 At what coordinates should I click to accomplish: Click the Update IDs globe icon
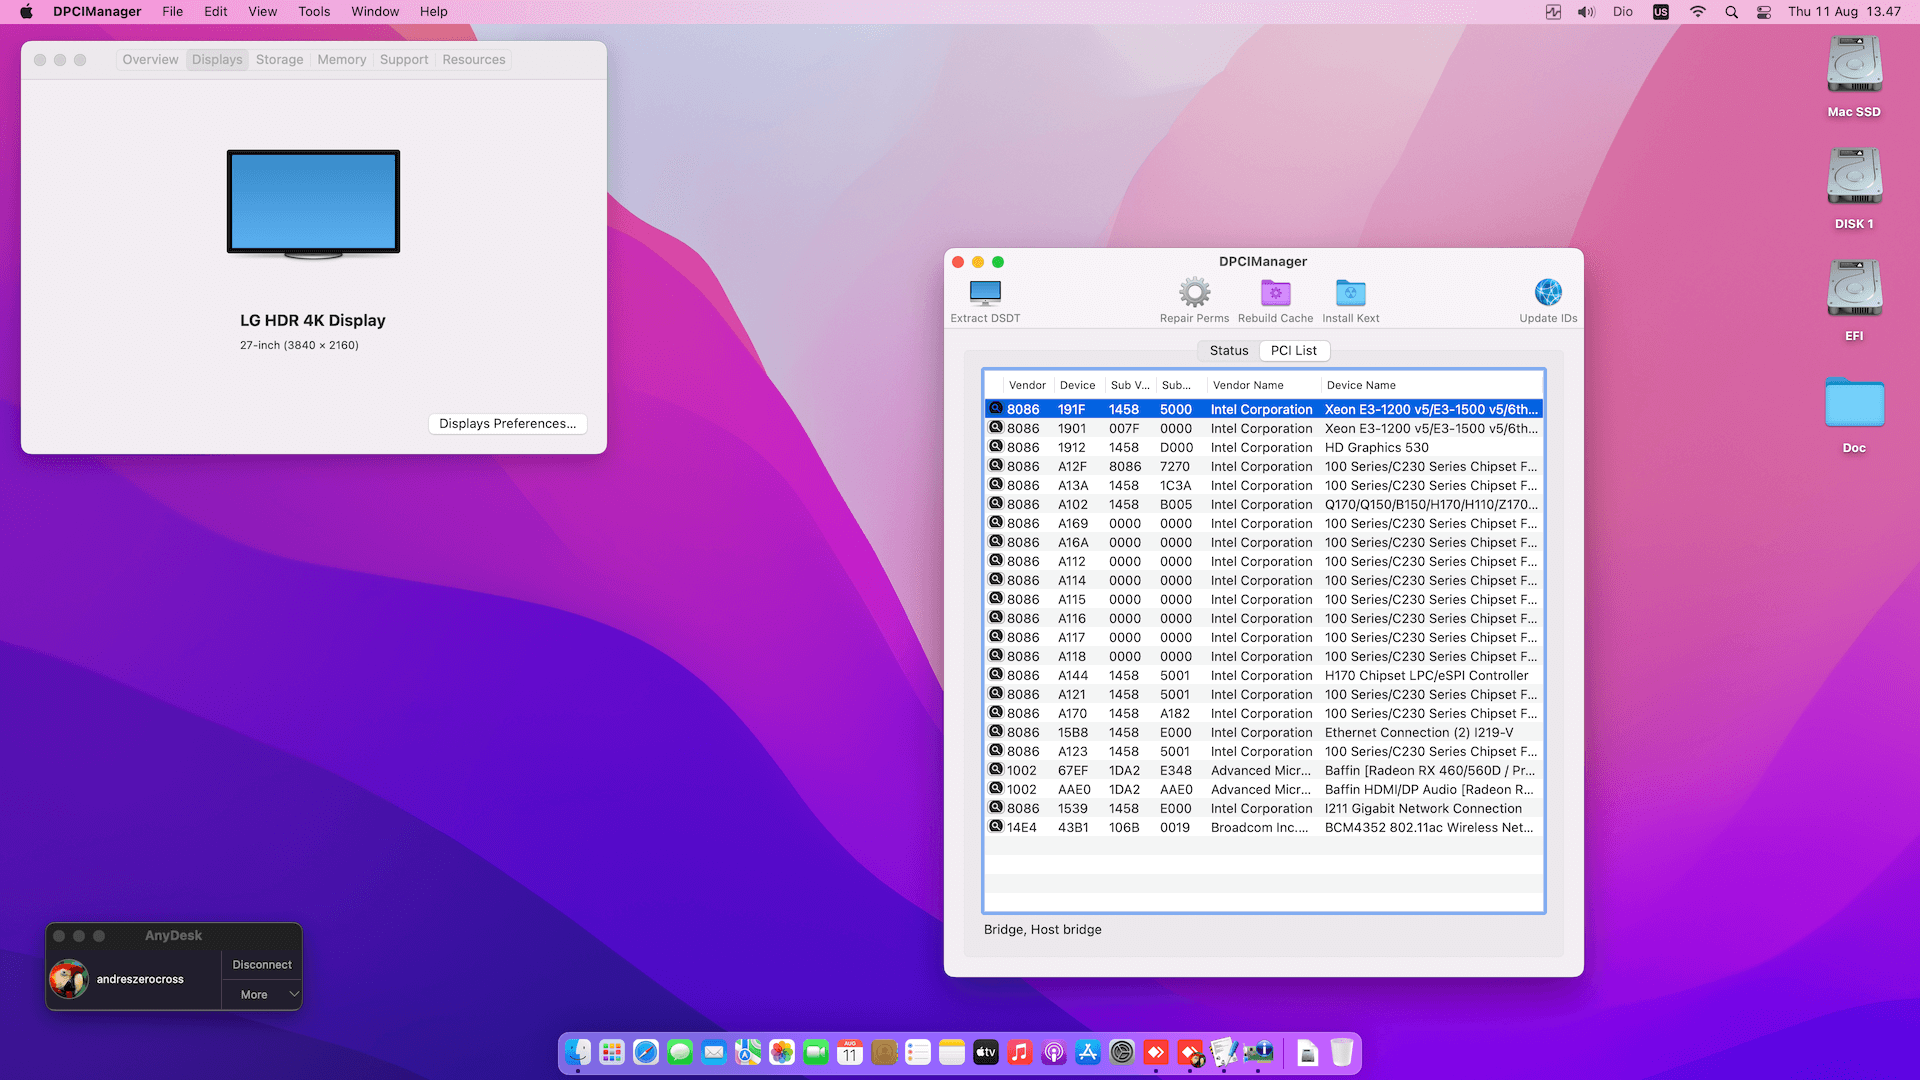pos(1548,292)
